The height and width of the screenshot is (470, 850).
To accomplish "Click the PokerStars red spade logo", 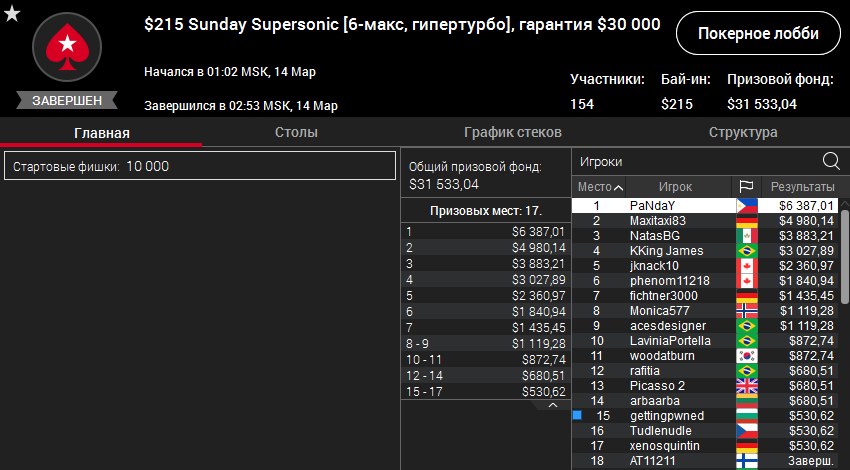I will coord(68,45).
